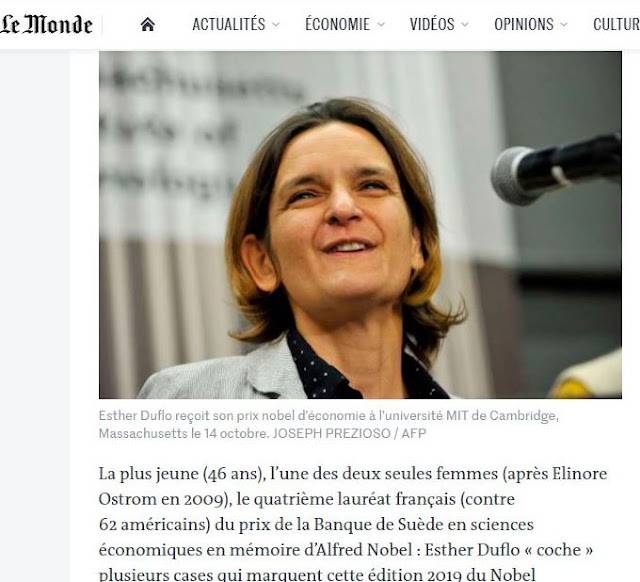Click the Le Monde logo
Screen dimensions: 640x582
[x=46, y=24]
